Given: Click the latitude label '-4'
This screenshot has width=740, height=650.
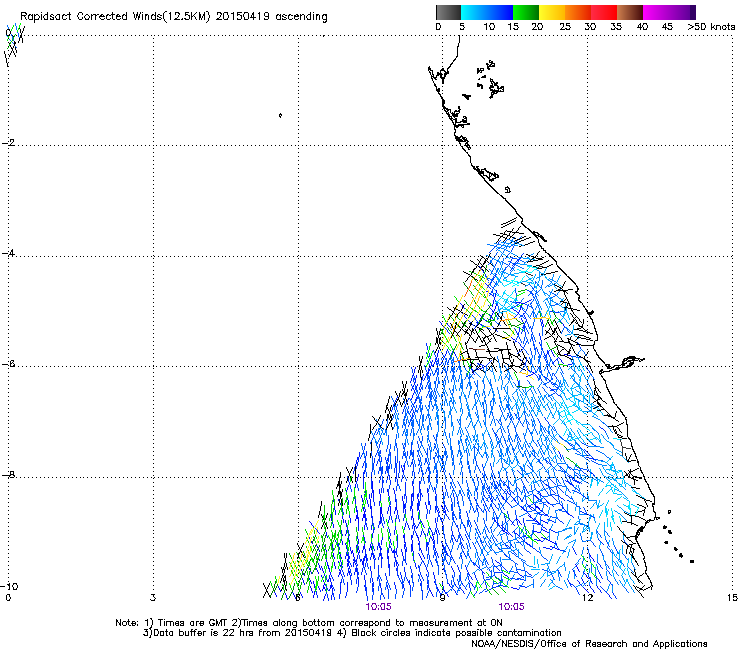Looking at the screenshot, I should pyautogui.click(x=8, y=253).
